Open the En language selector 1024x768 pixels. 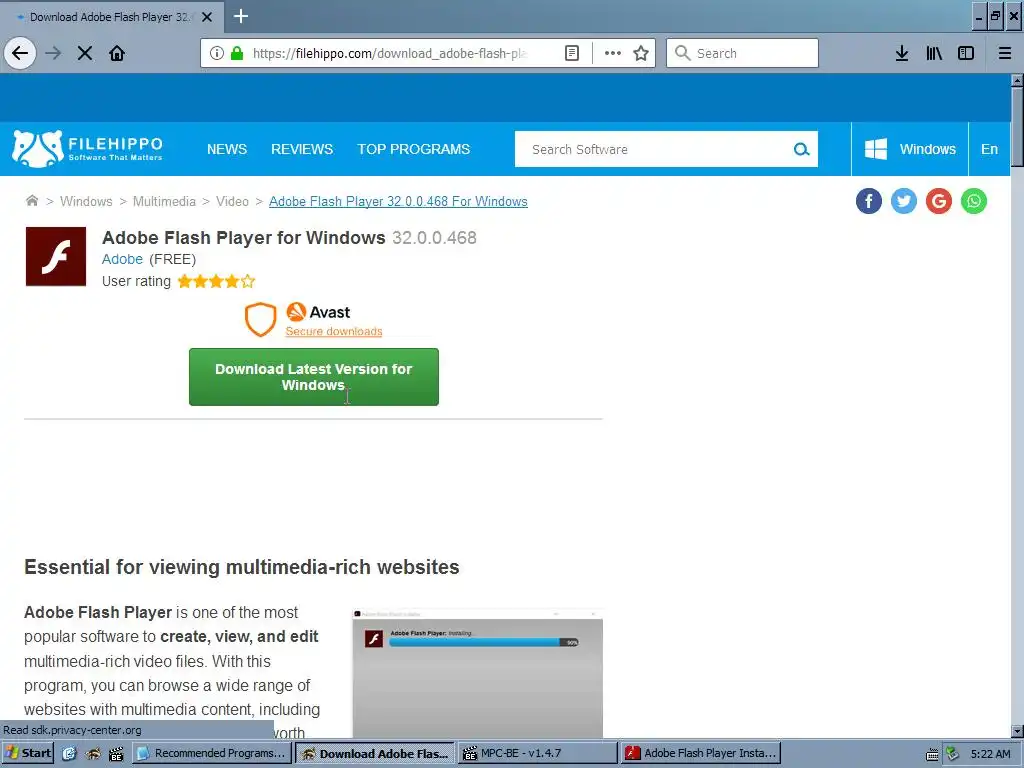[x=989, y=149]
